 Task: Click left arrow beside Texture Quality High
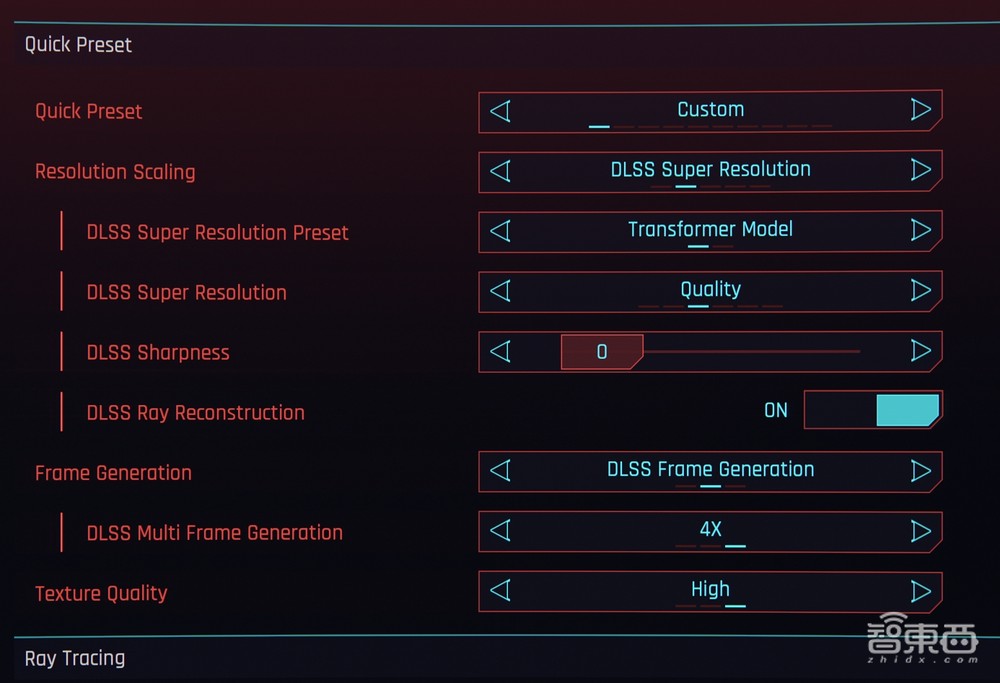(x=500, y=590)
